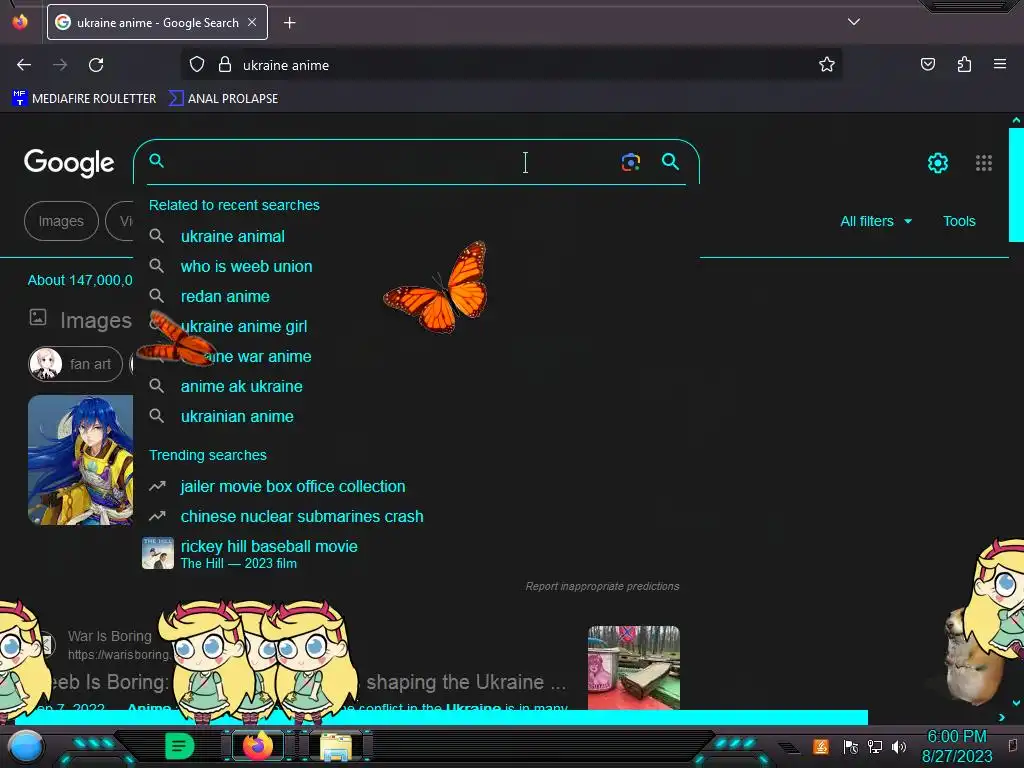The height and width of the screenshot is (768, 1024).
Task: Click the orange Java tray icon
Action: (x=821, y=746)
